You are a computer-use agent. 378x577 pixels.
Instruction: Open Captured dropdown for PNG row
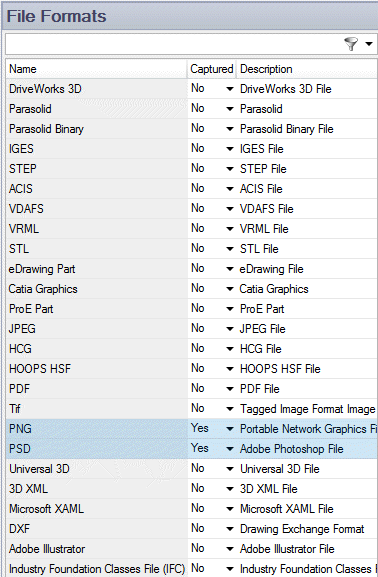click(x=230, y=429)
